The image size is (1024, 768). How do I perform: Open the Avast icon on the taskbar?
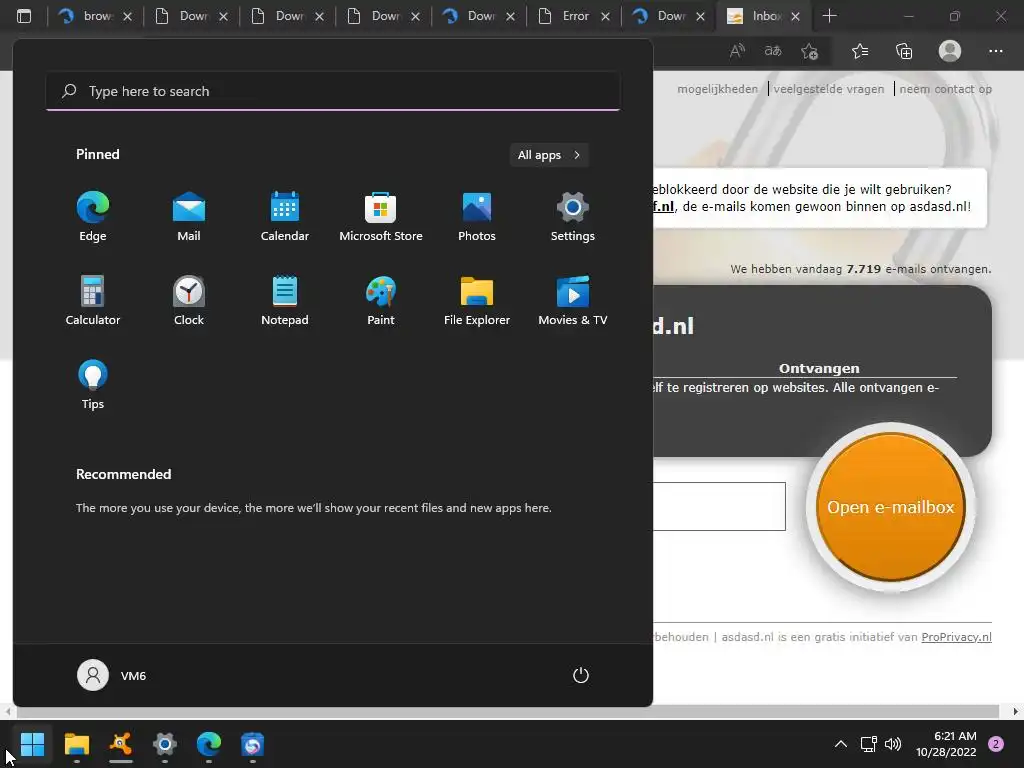pyautogui.click(x=121, y=744)
